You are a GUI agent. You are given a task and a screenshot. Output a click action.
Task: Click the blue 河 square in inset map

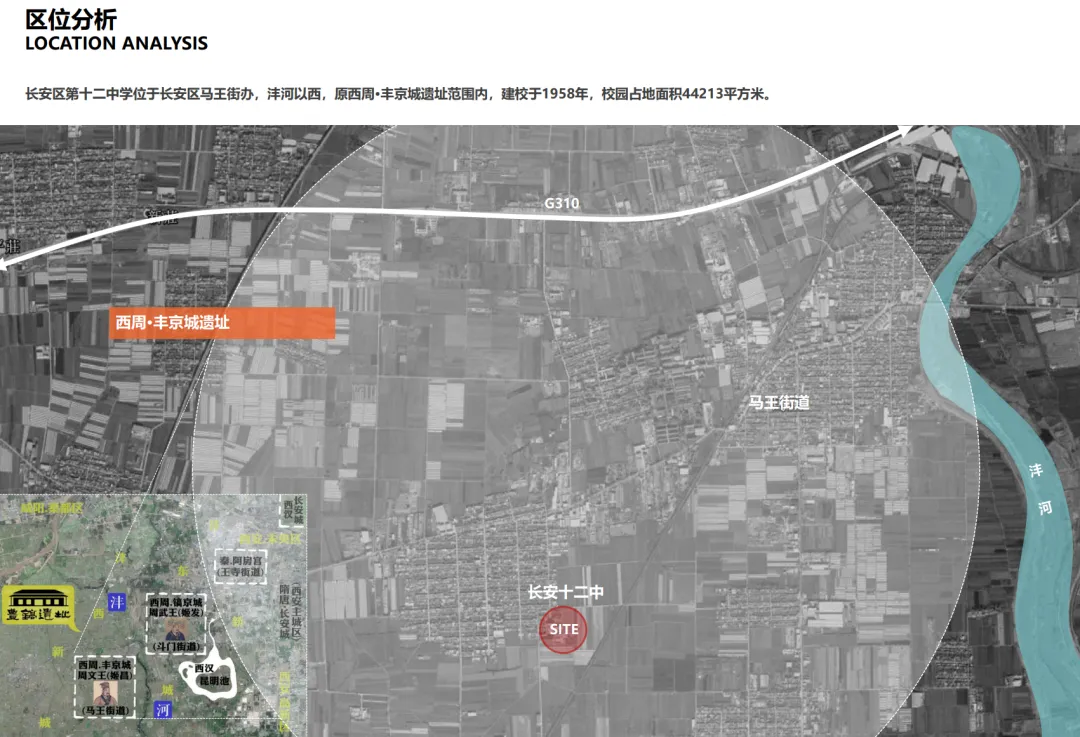click(x=163, y=709)
